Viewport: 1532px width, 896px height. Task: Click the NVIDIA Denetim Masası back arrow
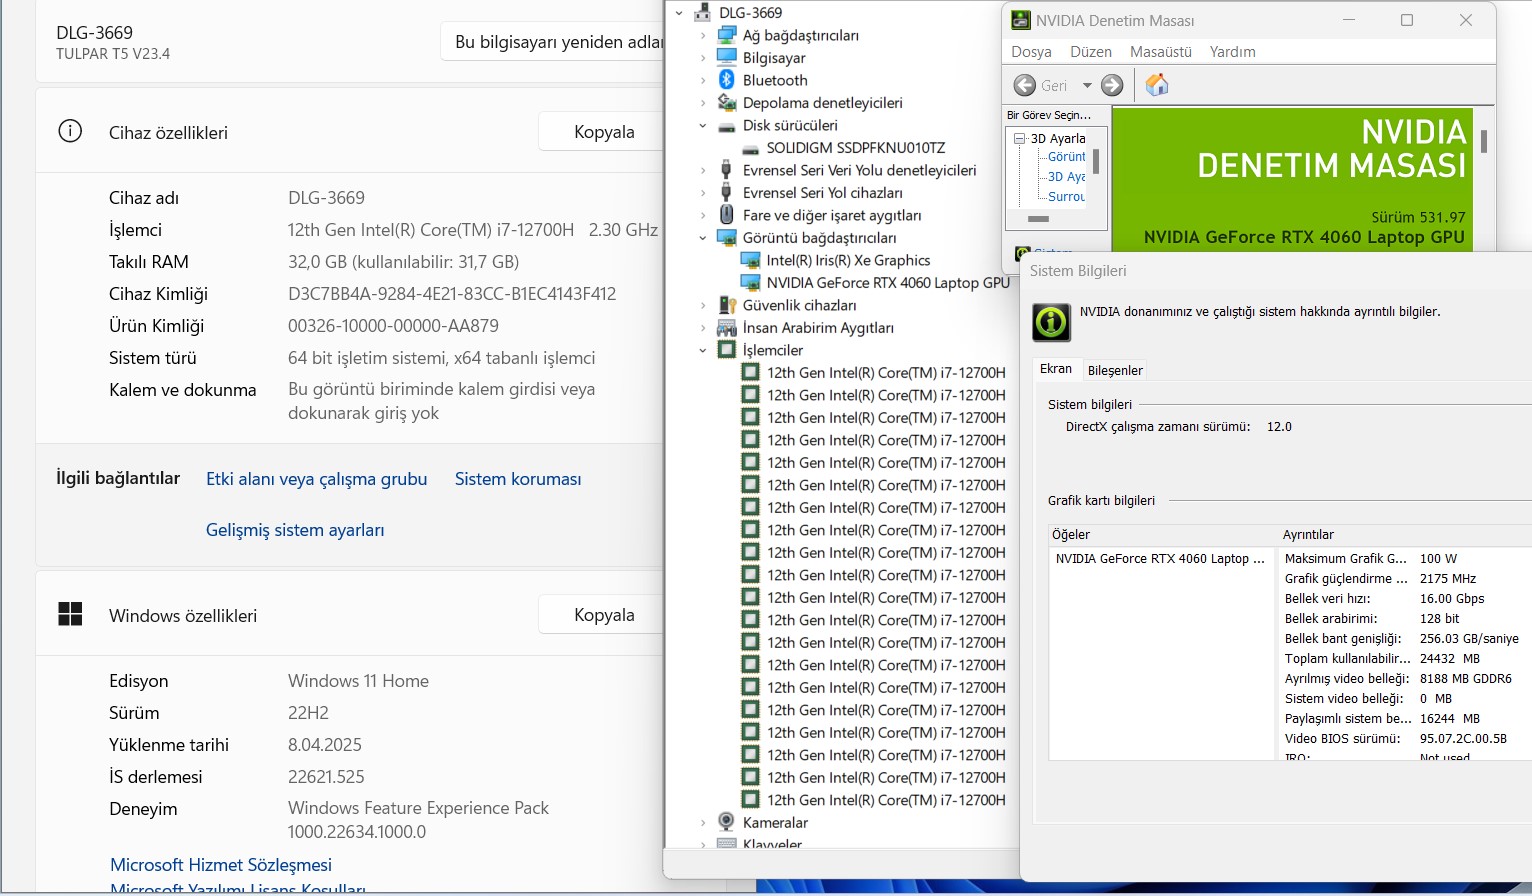click(1025, 86)
